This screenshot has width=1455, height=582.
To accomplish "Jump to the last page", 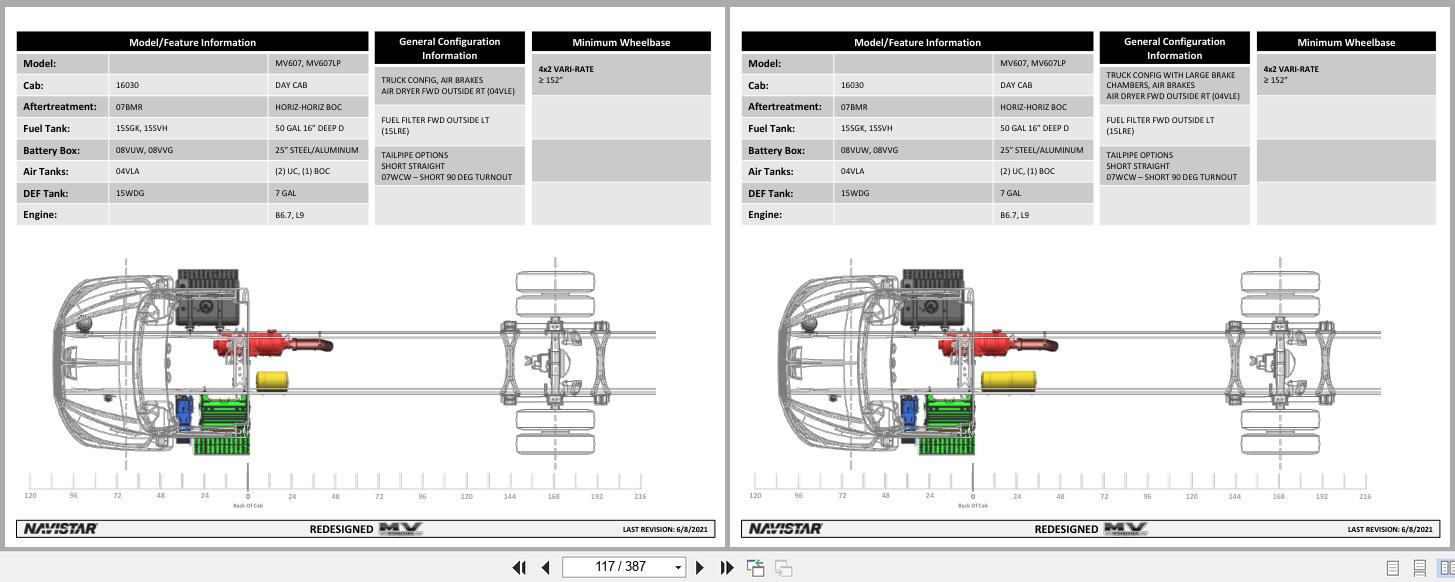I will pos(727,567).
